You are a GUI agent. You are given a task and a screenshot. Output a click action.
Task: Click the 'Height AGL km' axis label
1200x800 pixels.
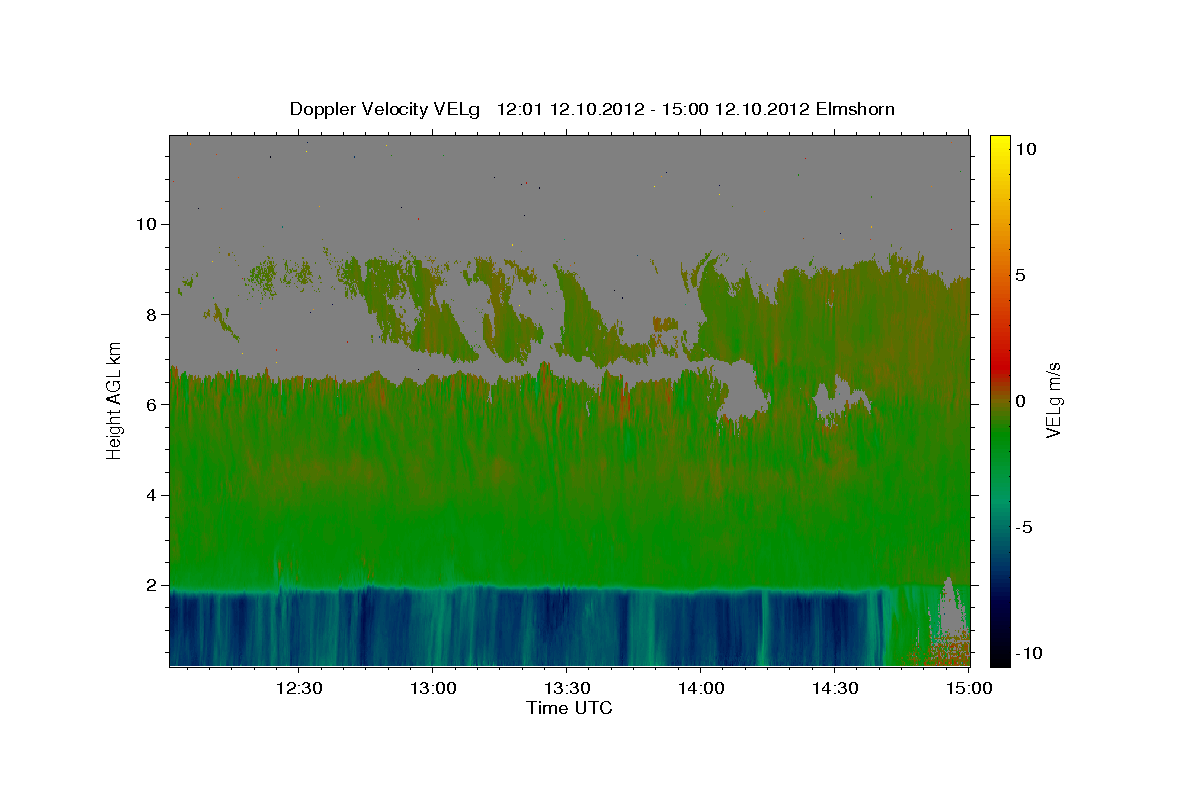(x=115, y=400)
